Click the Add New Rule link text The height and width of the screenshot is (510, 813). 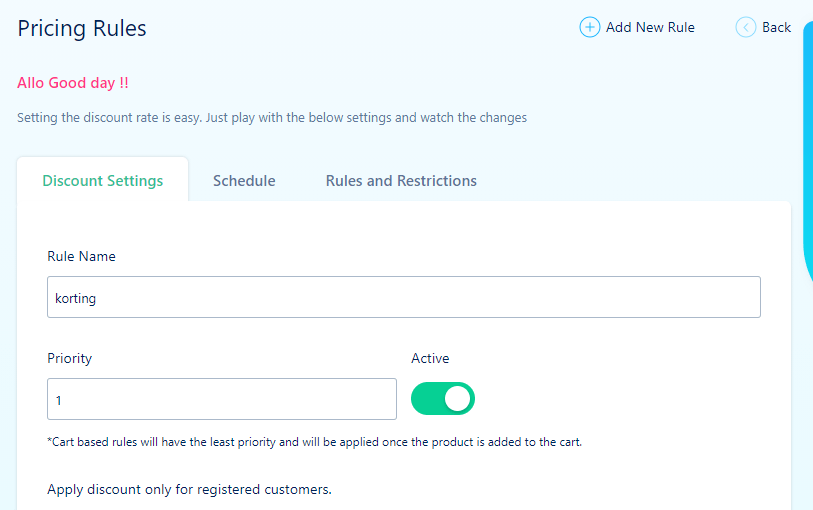(650, 27)
